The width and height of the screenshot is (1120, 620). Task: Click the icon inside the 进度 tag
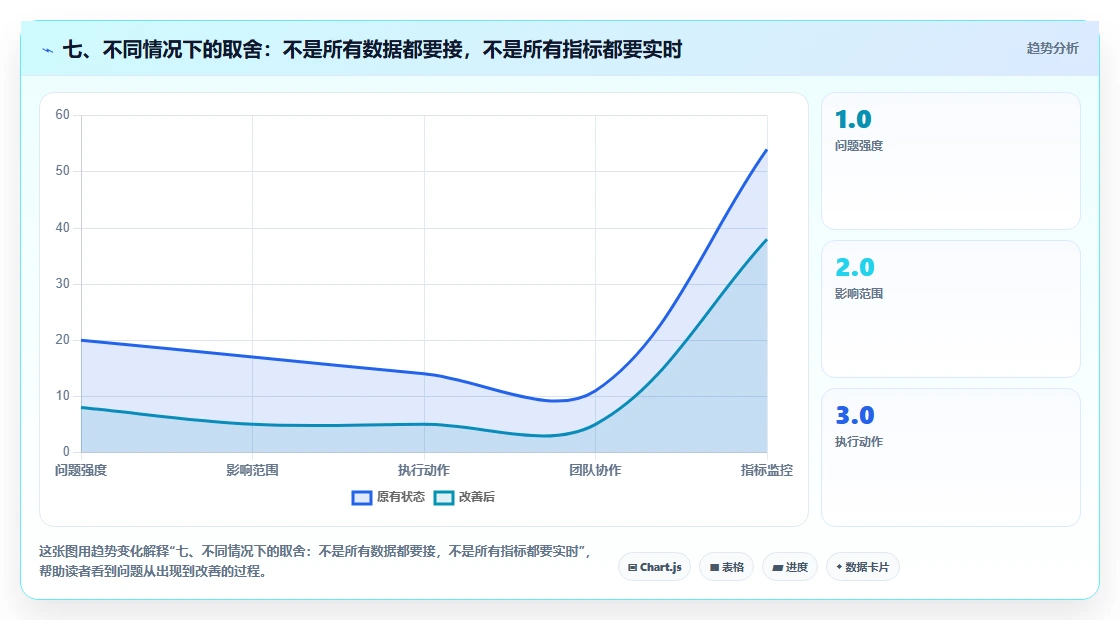778,568
